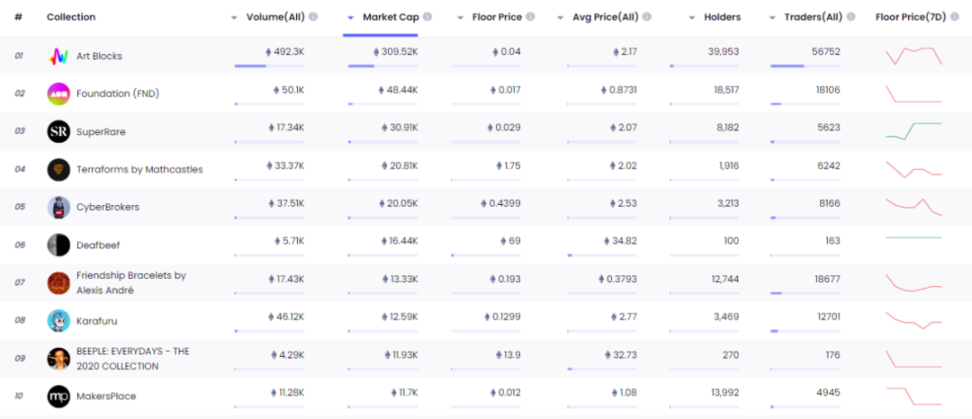972x419 pixels.
Task: Open Friendship Bracelets by Alexis André link
Action: point(131,283)
